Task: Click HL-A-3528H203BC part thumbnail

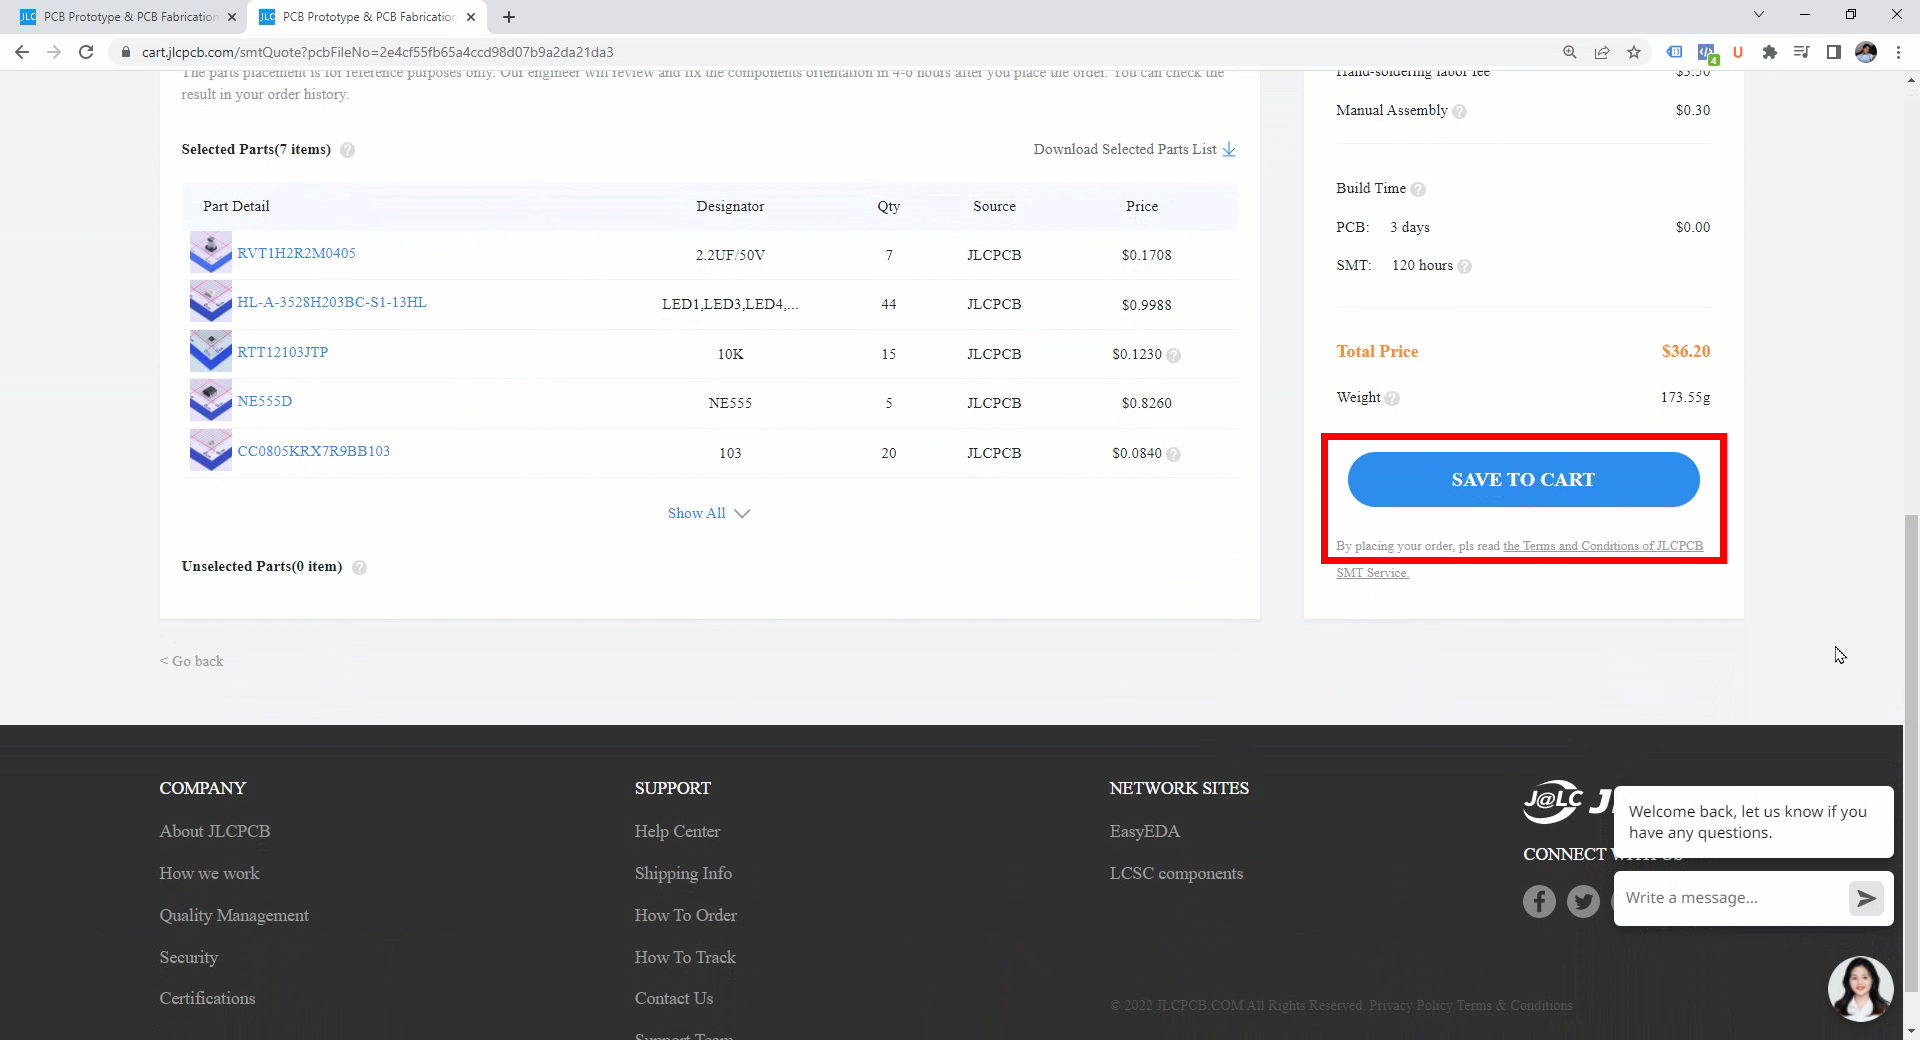Action: coord(211,301)
